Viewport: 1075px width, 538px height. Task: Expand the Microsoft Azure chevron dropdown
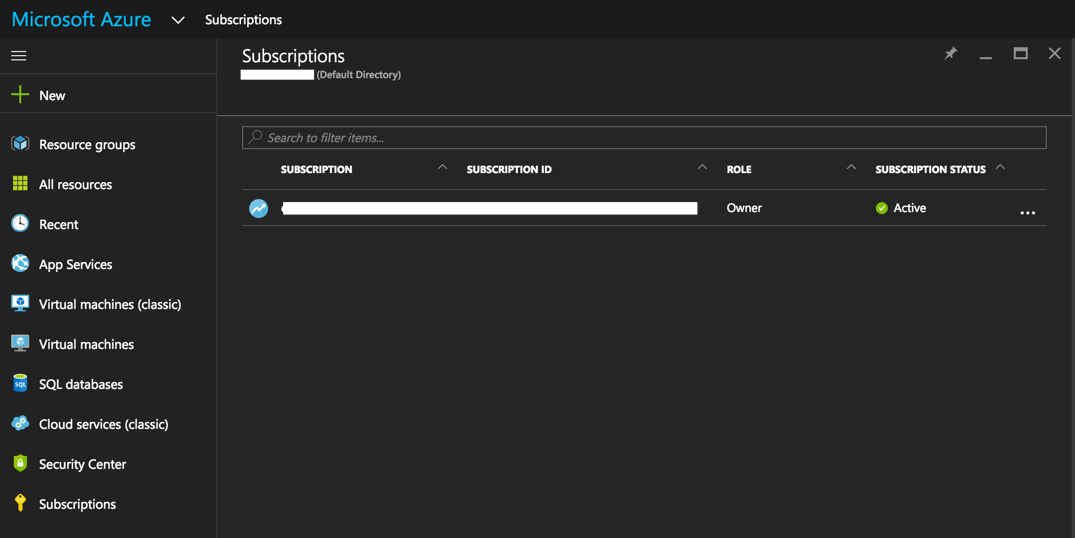(x=178, y=20)
